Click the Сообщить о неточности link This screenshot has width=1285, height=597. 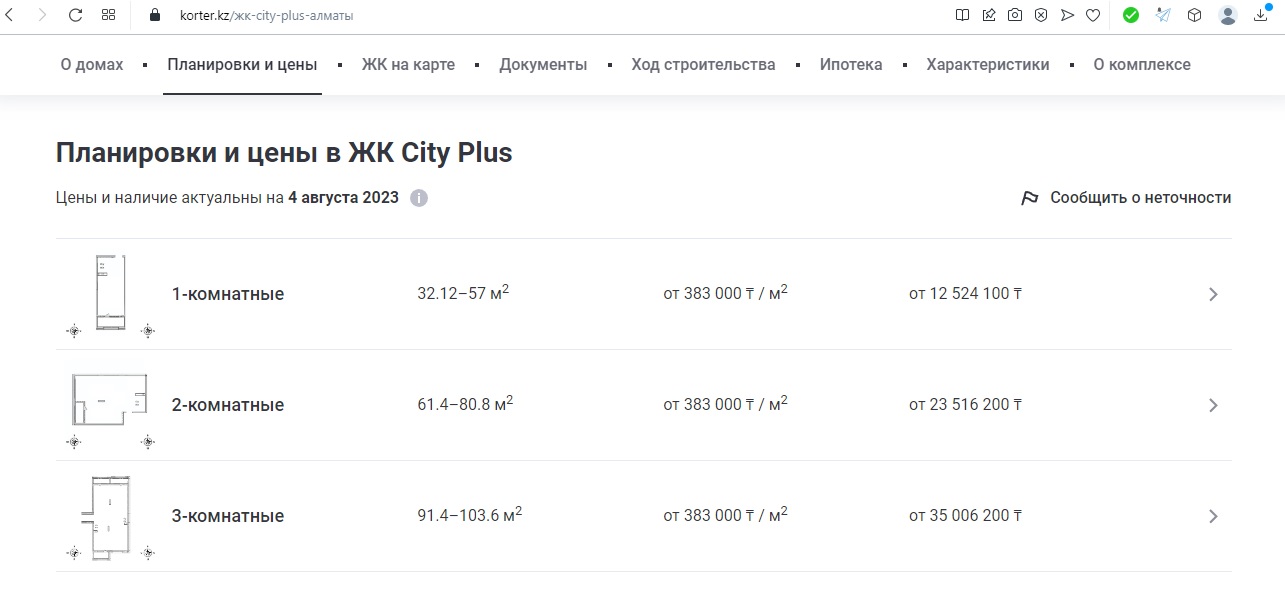click(1140, 198)
